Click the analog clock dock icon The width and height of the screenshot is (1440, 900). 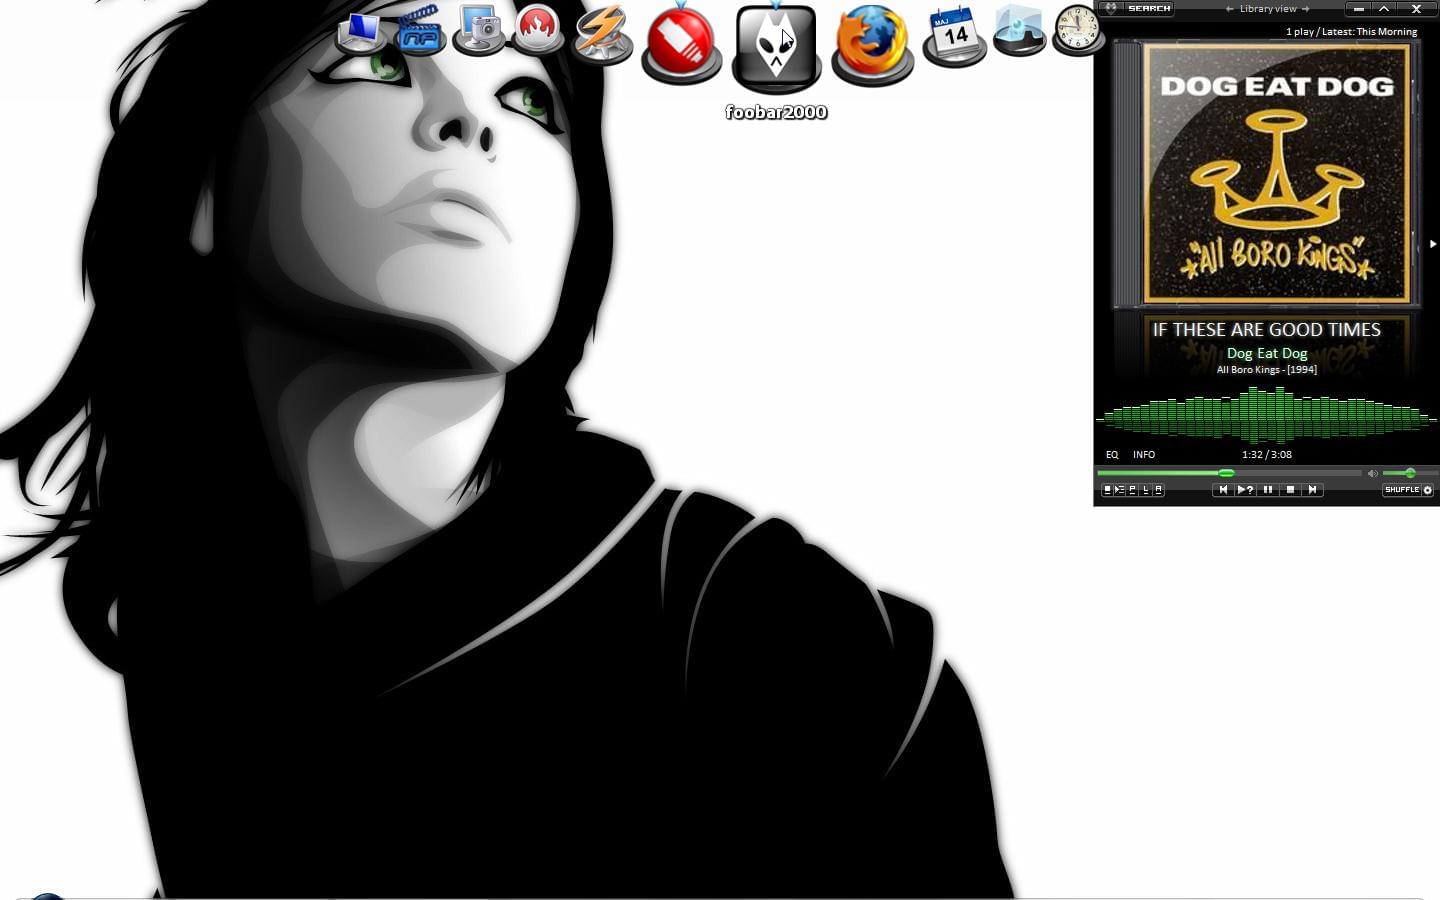[x=1077, y=28]
